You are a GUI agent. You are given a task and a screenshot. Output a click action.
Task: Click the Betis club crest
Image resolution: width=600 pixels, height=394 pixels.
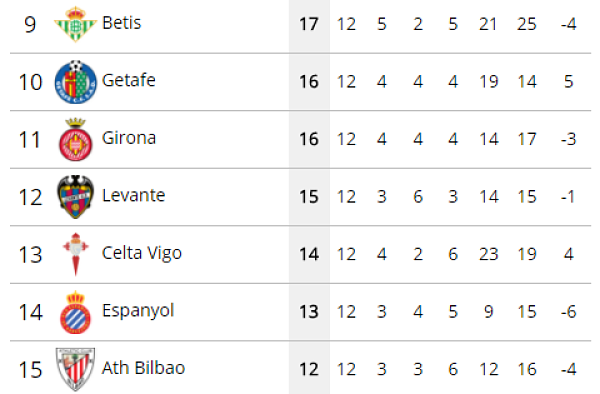(x=75, y=24)
